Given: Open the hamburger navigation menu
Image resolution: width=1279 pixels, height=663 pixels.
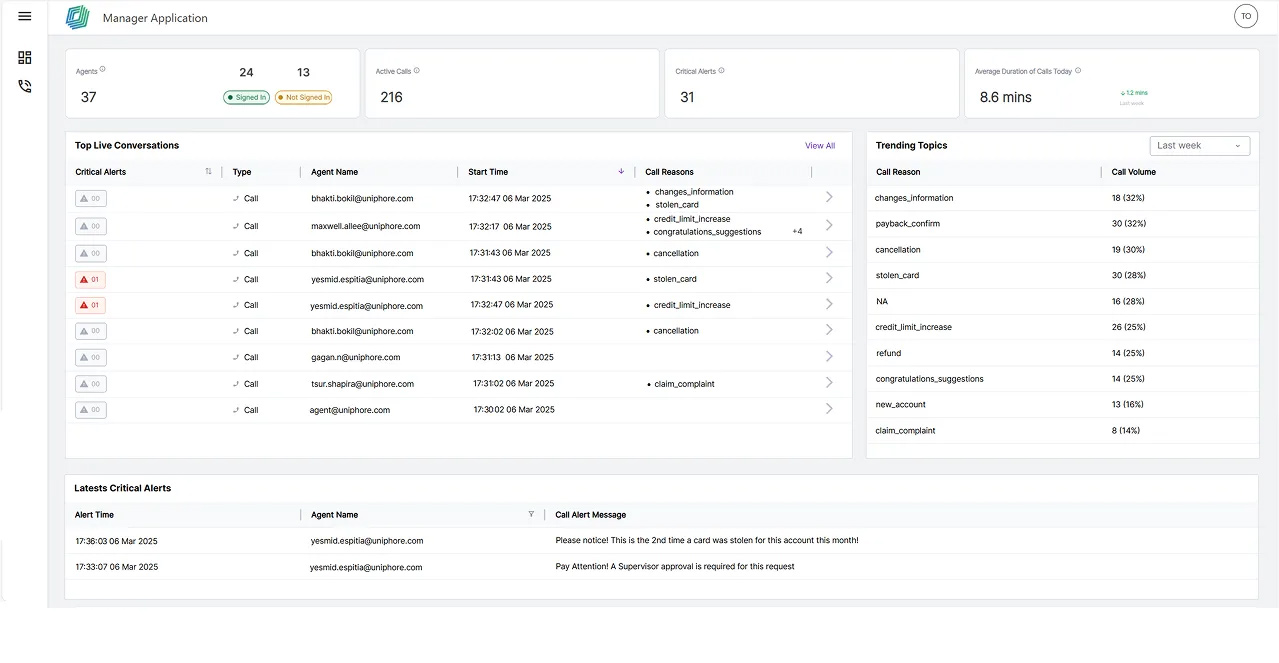Looking at the screenshot, I should click(x=25, y=16).
